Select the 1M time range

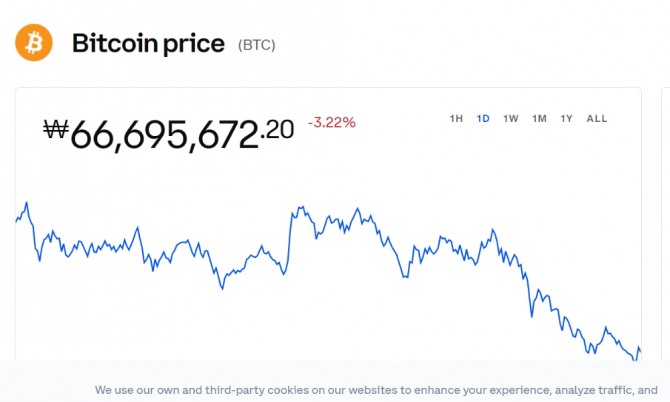pos(539,119)
